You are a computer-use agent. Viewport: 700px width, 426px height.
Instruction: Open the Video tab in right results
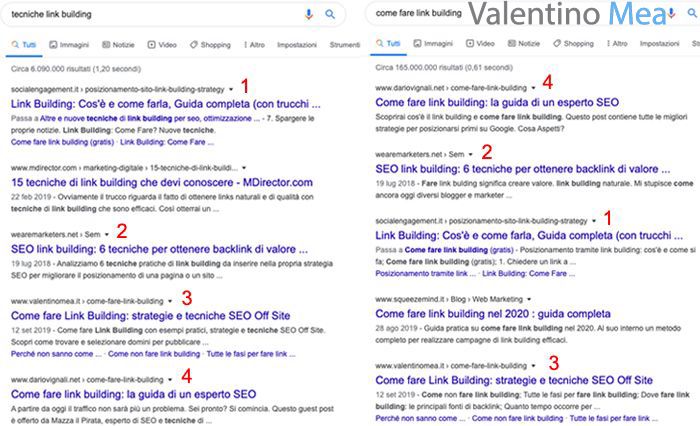coord(480,43)
